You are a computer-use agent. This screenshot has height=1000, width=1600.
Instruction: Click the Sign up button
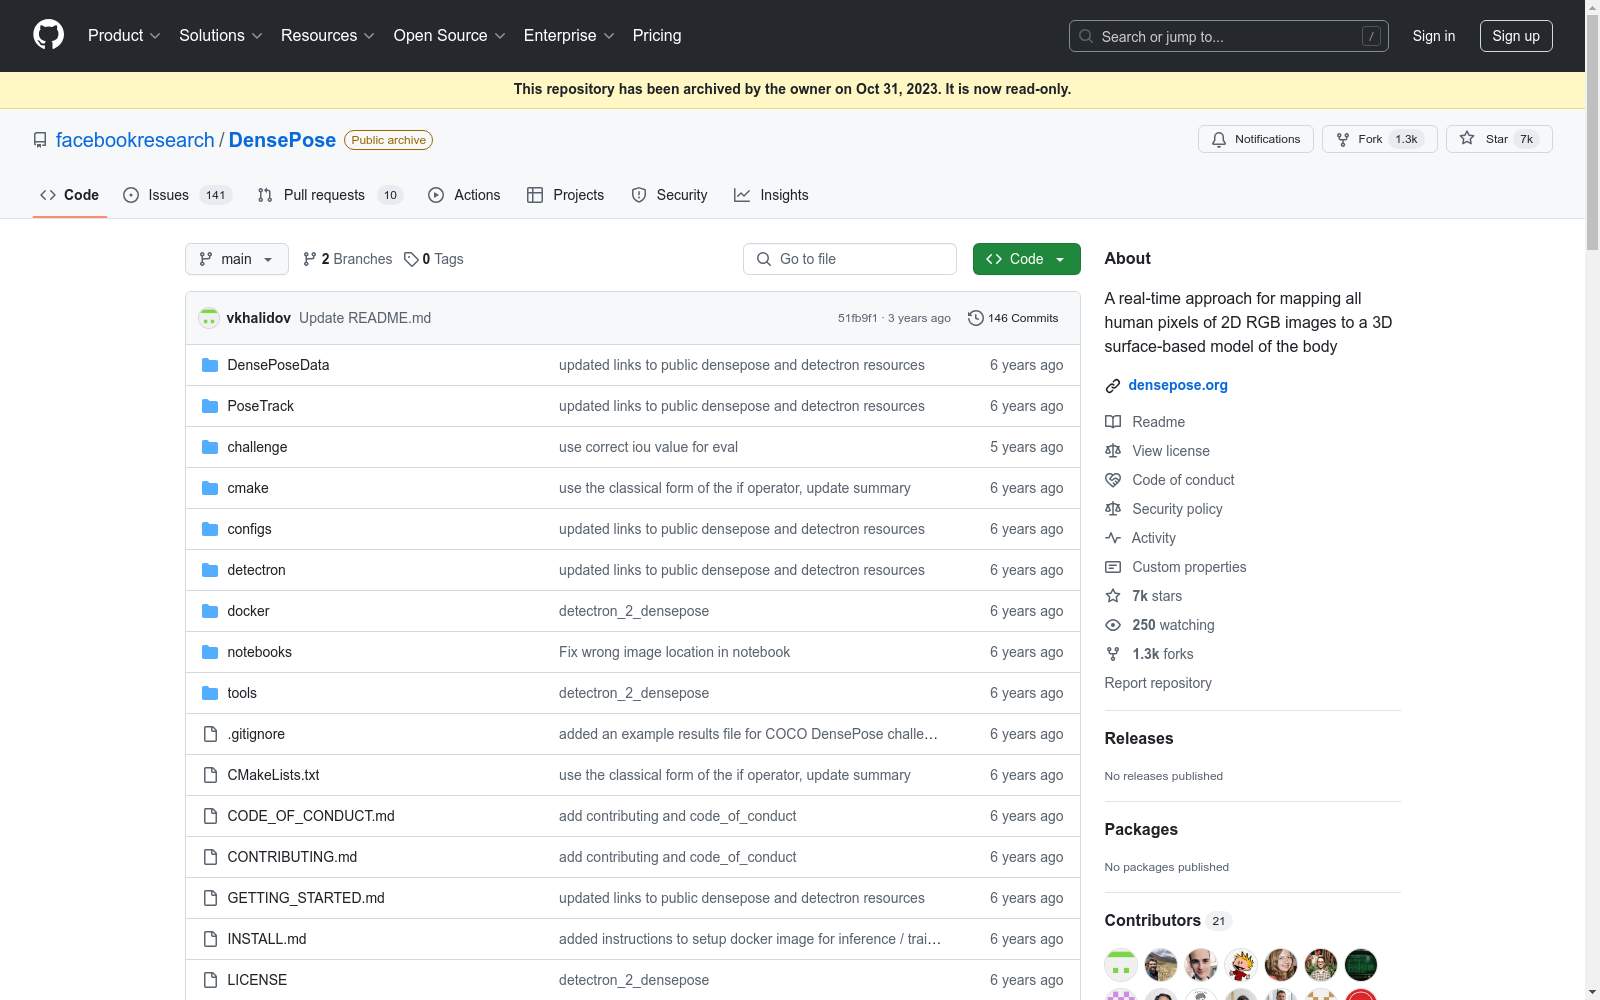click(1516, 36)
